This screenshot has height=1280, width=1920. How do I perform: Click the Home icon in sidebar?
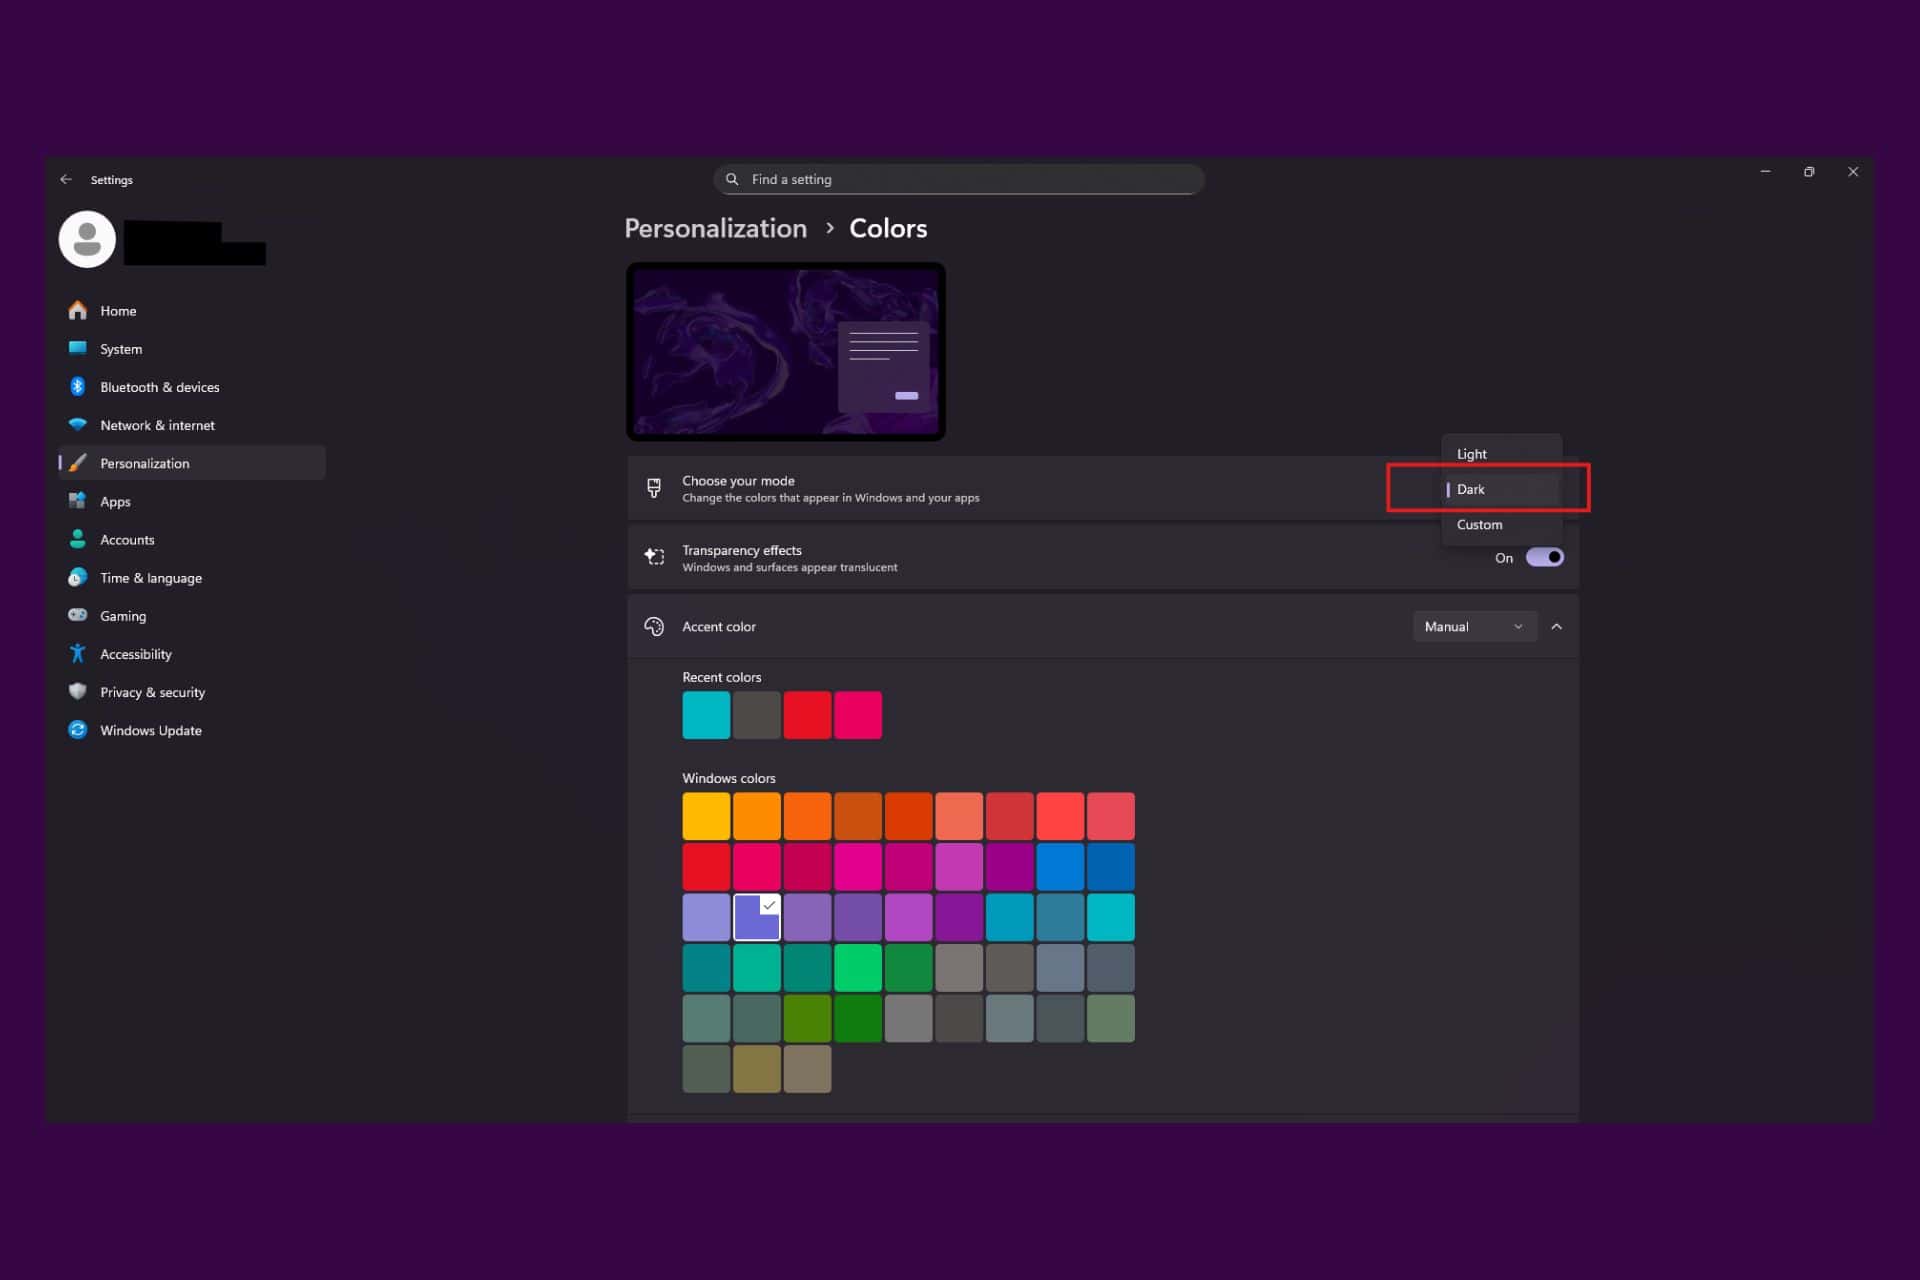[78, 310]
